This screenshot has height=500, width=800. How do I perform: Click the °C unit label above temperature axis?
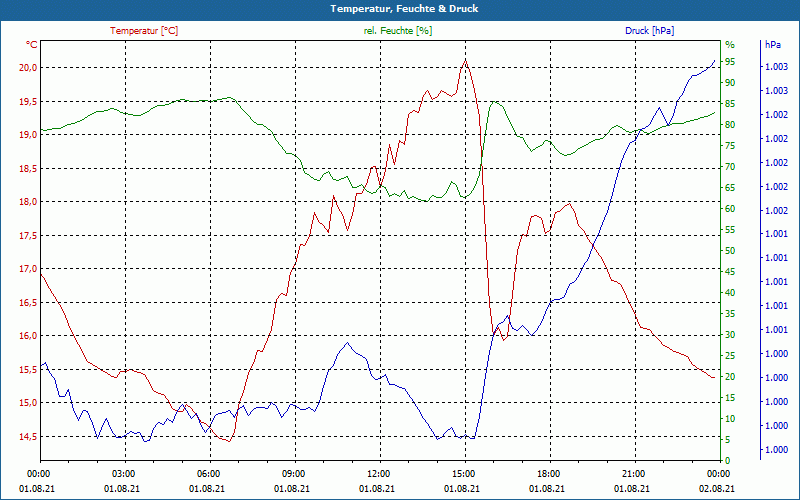coord(32,45)
